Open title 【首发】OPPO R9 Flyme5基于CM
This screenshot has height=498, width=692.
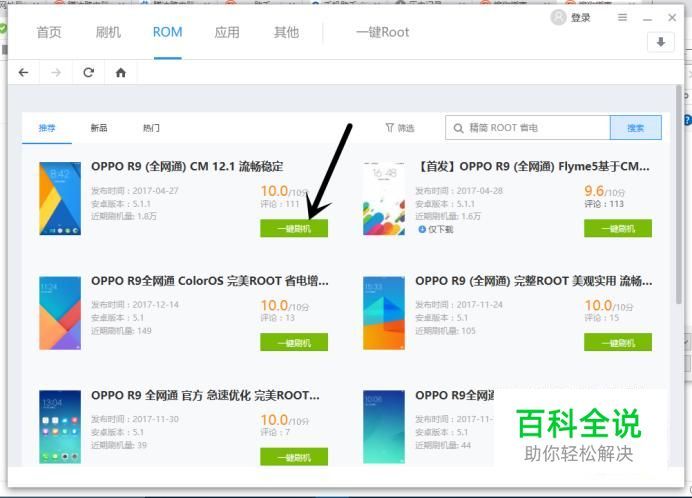pyautogui.click(x=533, y=166)
